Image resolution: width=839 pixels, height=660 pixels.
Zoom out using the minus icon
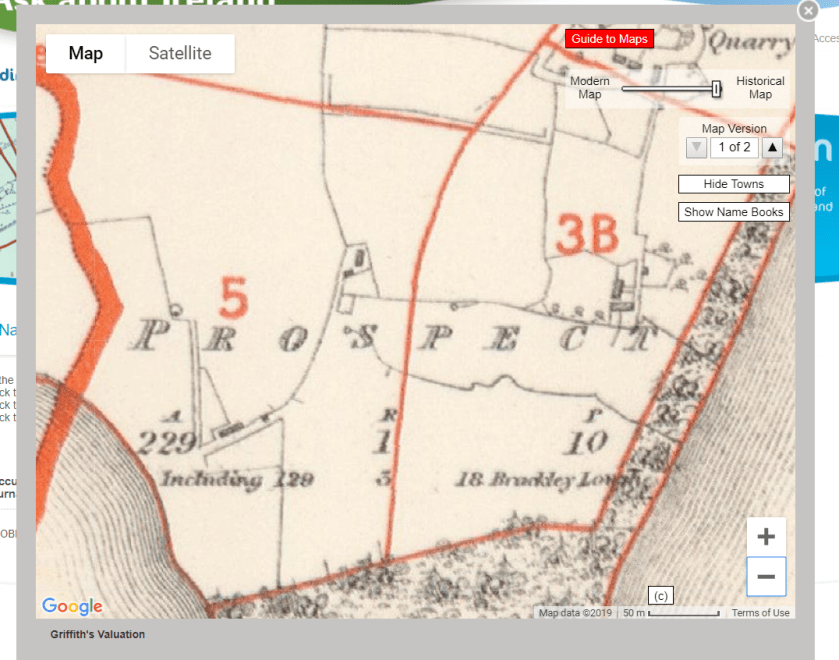click(766, 576)
